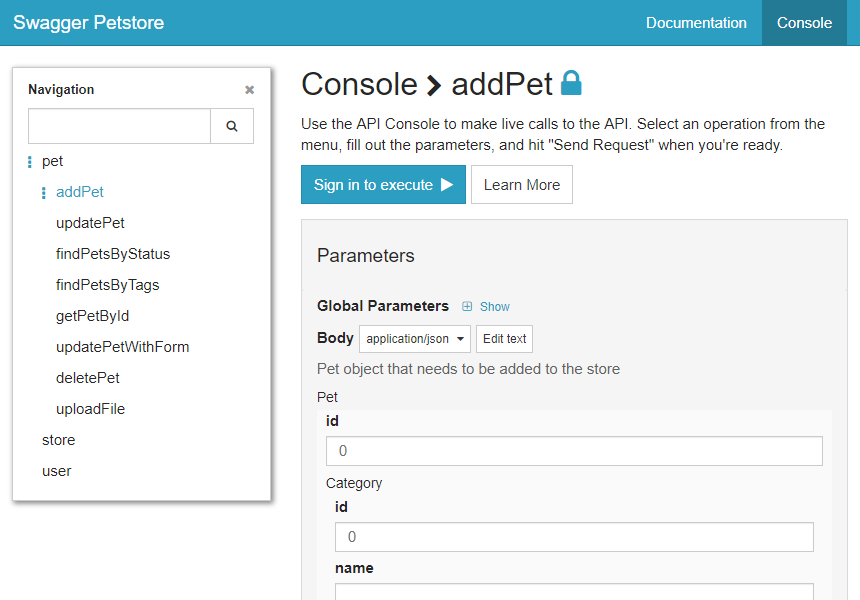Select findPetsByTags operation

click(108, 285)
